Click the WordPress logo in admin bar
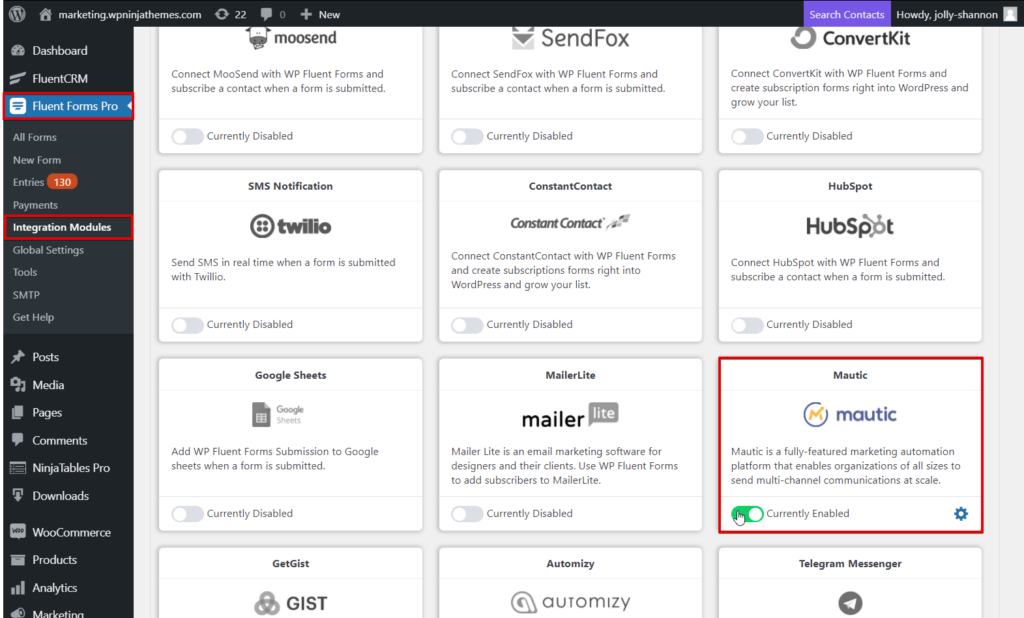Viewport: 1024px width, 618px height. 17,14
